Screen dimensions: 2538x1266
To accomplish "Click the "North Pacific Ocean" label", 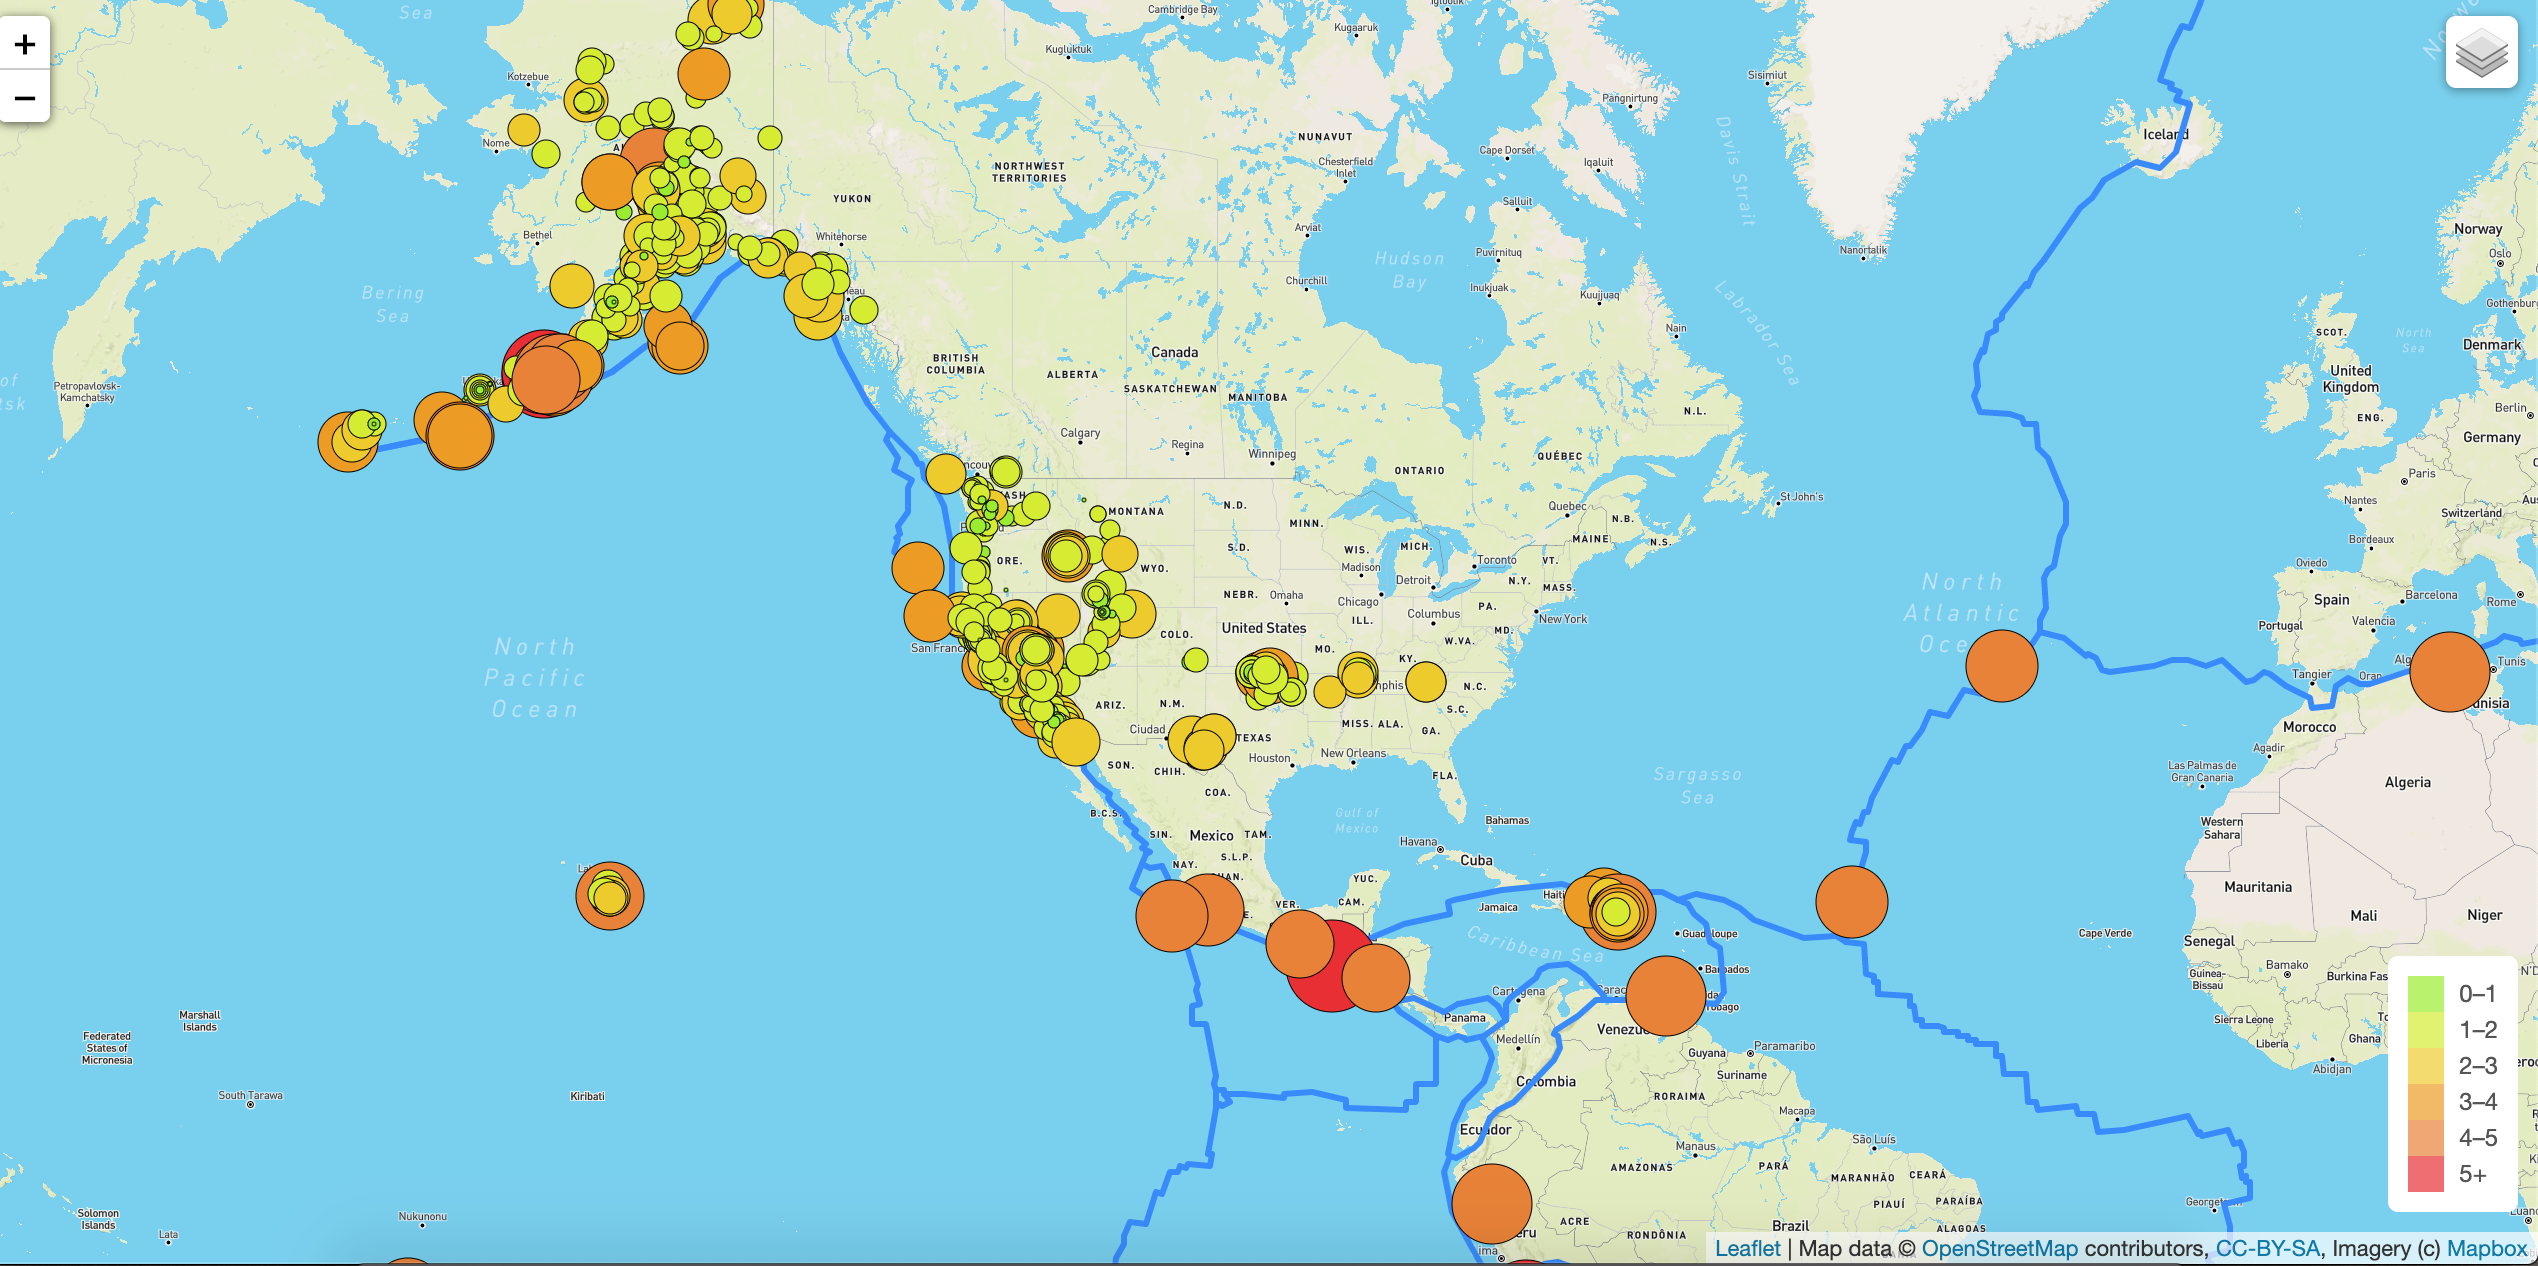I will tap(535, 678).
